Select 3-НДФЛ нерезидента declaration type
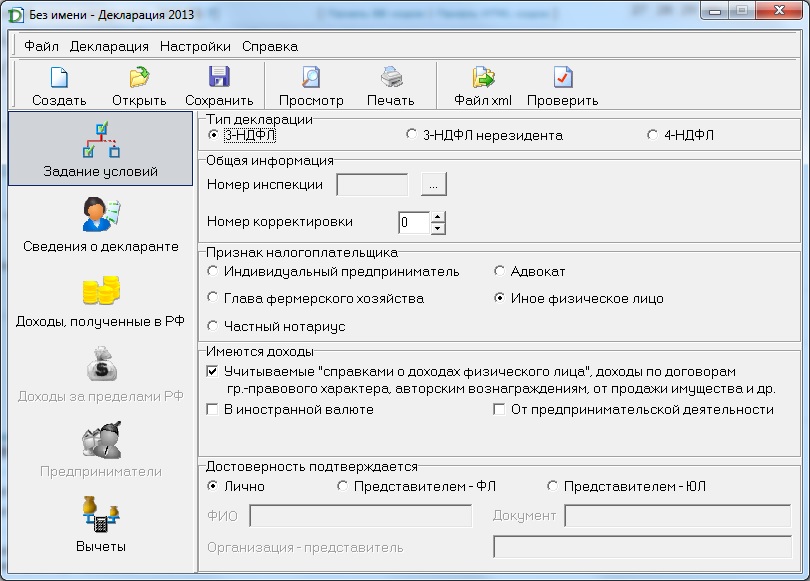This screenshot has width=810, height=581. coord(411,135)
